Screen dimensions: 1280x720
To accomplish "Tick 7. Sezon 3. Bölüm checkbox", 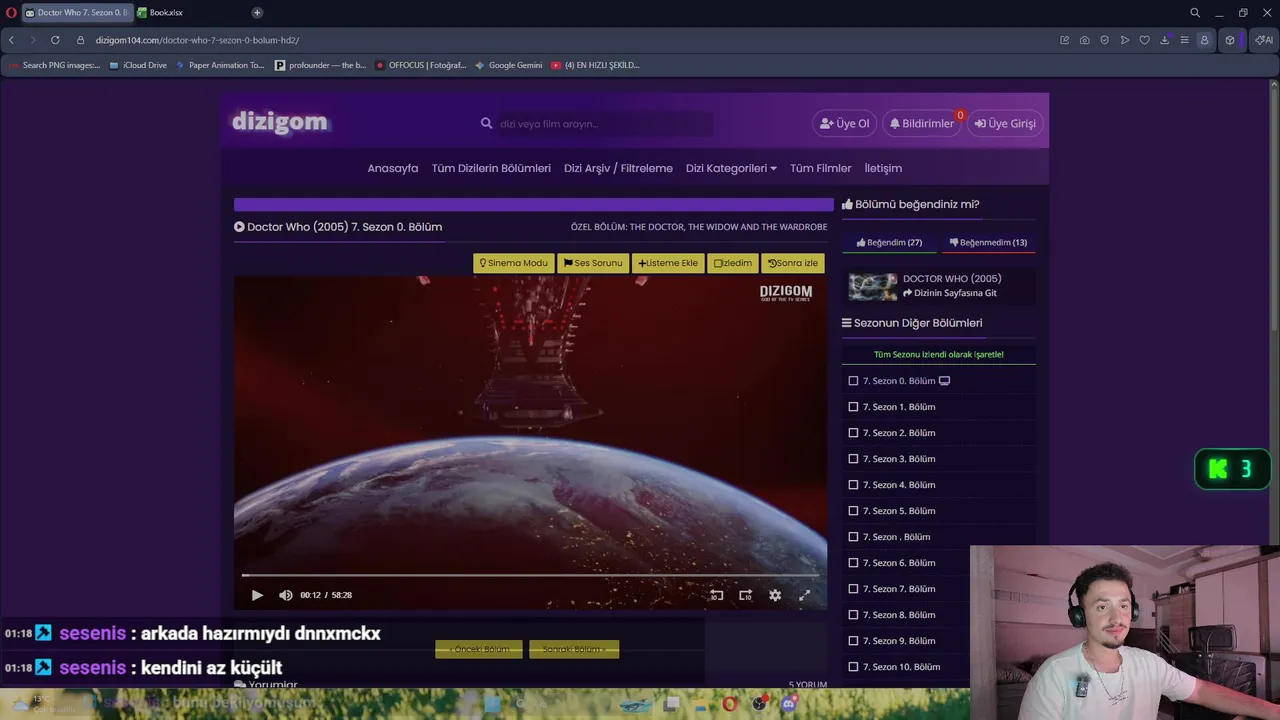I will [x=853, y=459].
